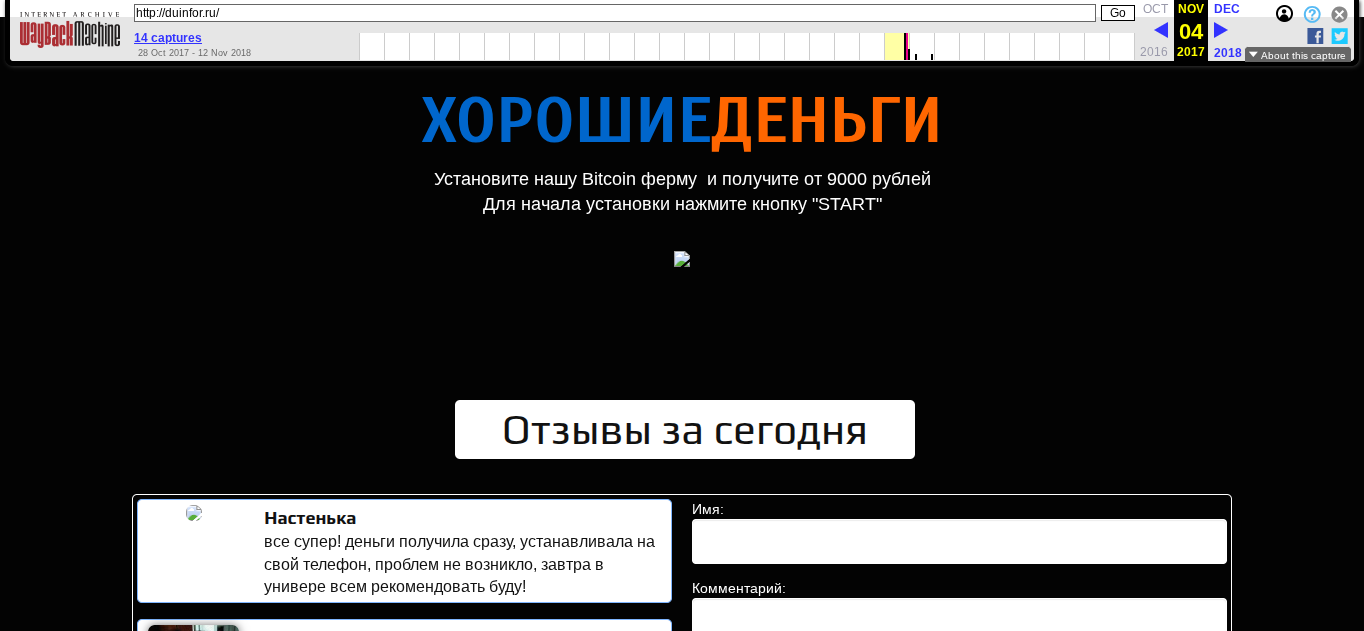Viewport: 1364px width, 631px height.
Task: Click Настенька's review text
Action: 460,564
